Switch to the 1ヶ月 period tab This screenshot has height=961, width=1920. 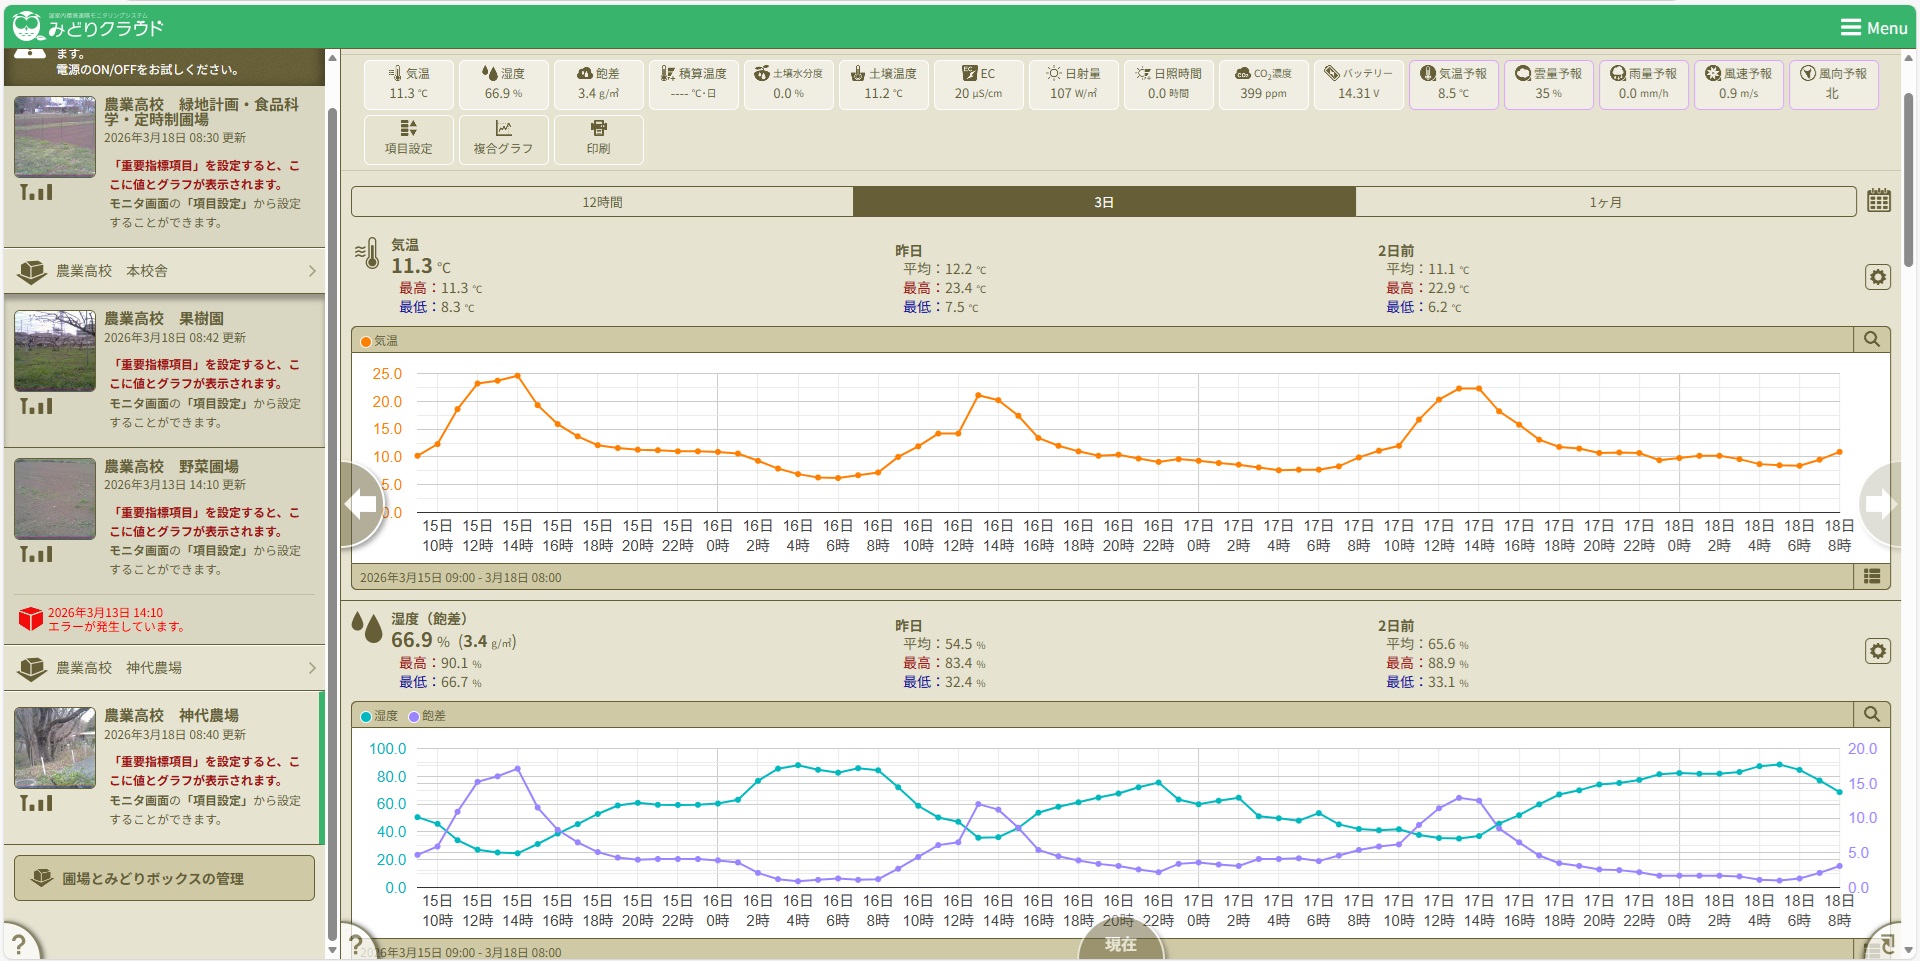point(1605,202)
